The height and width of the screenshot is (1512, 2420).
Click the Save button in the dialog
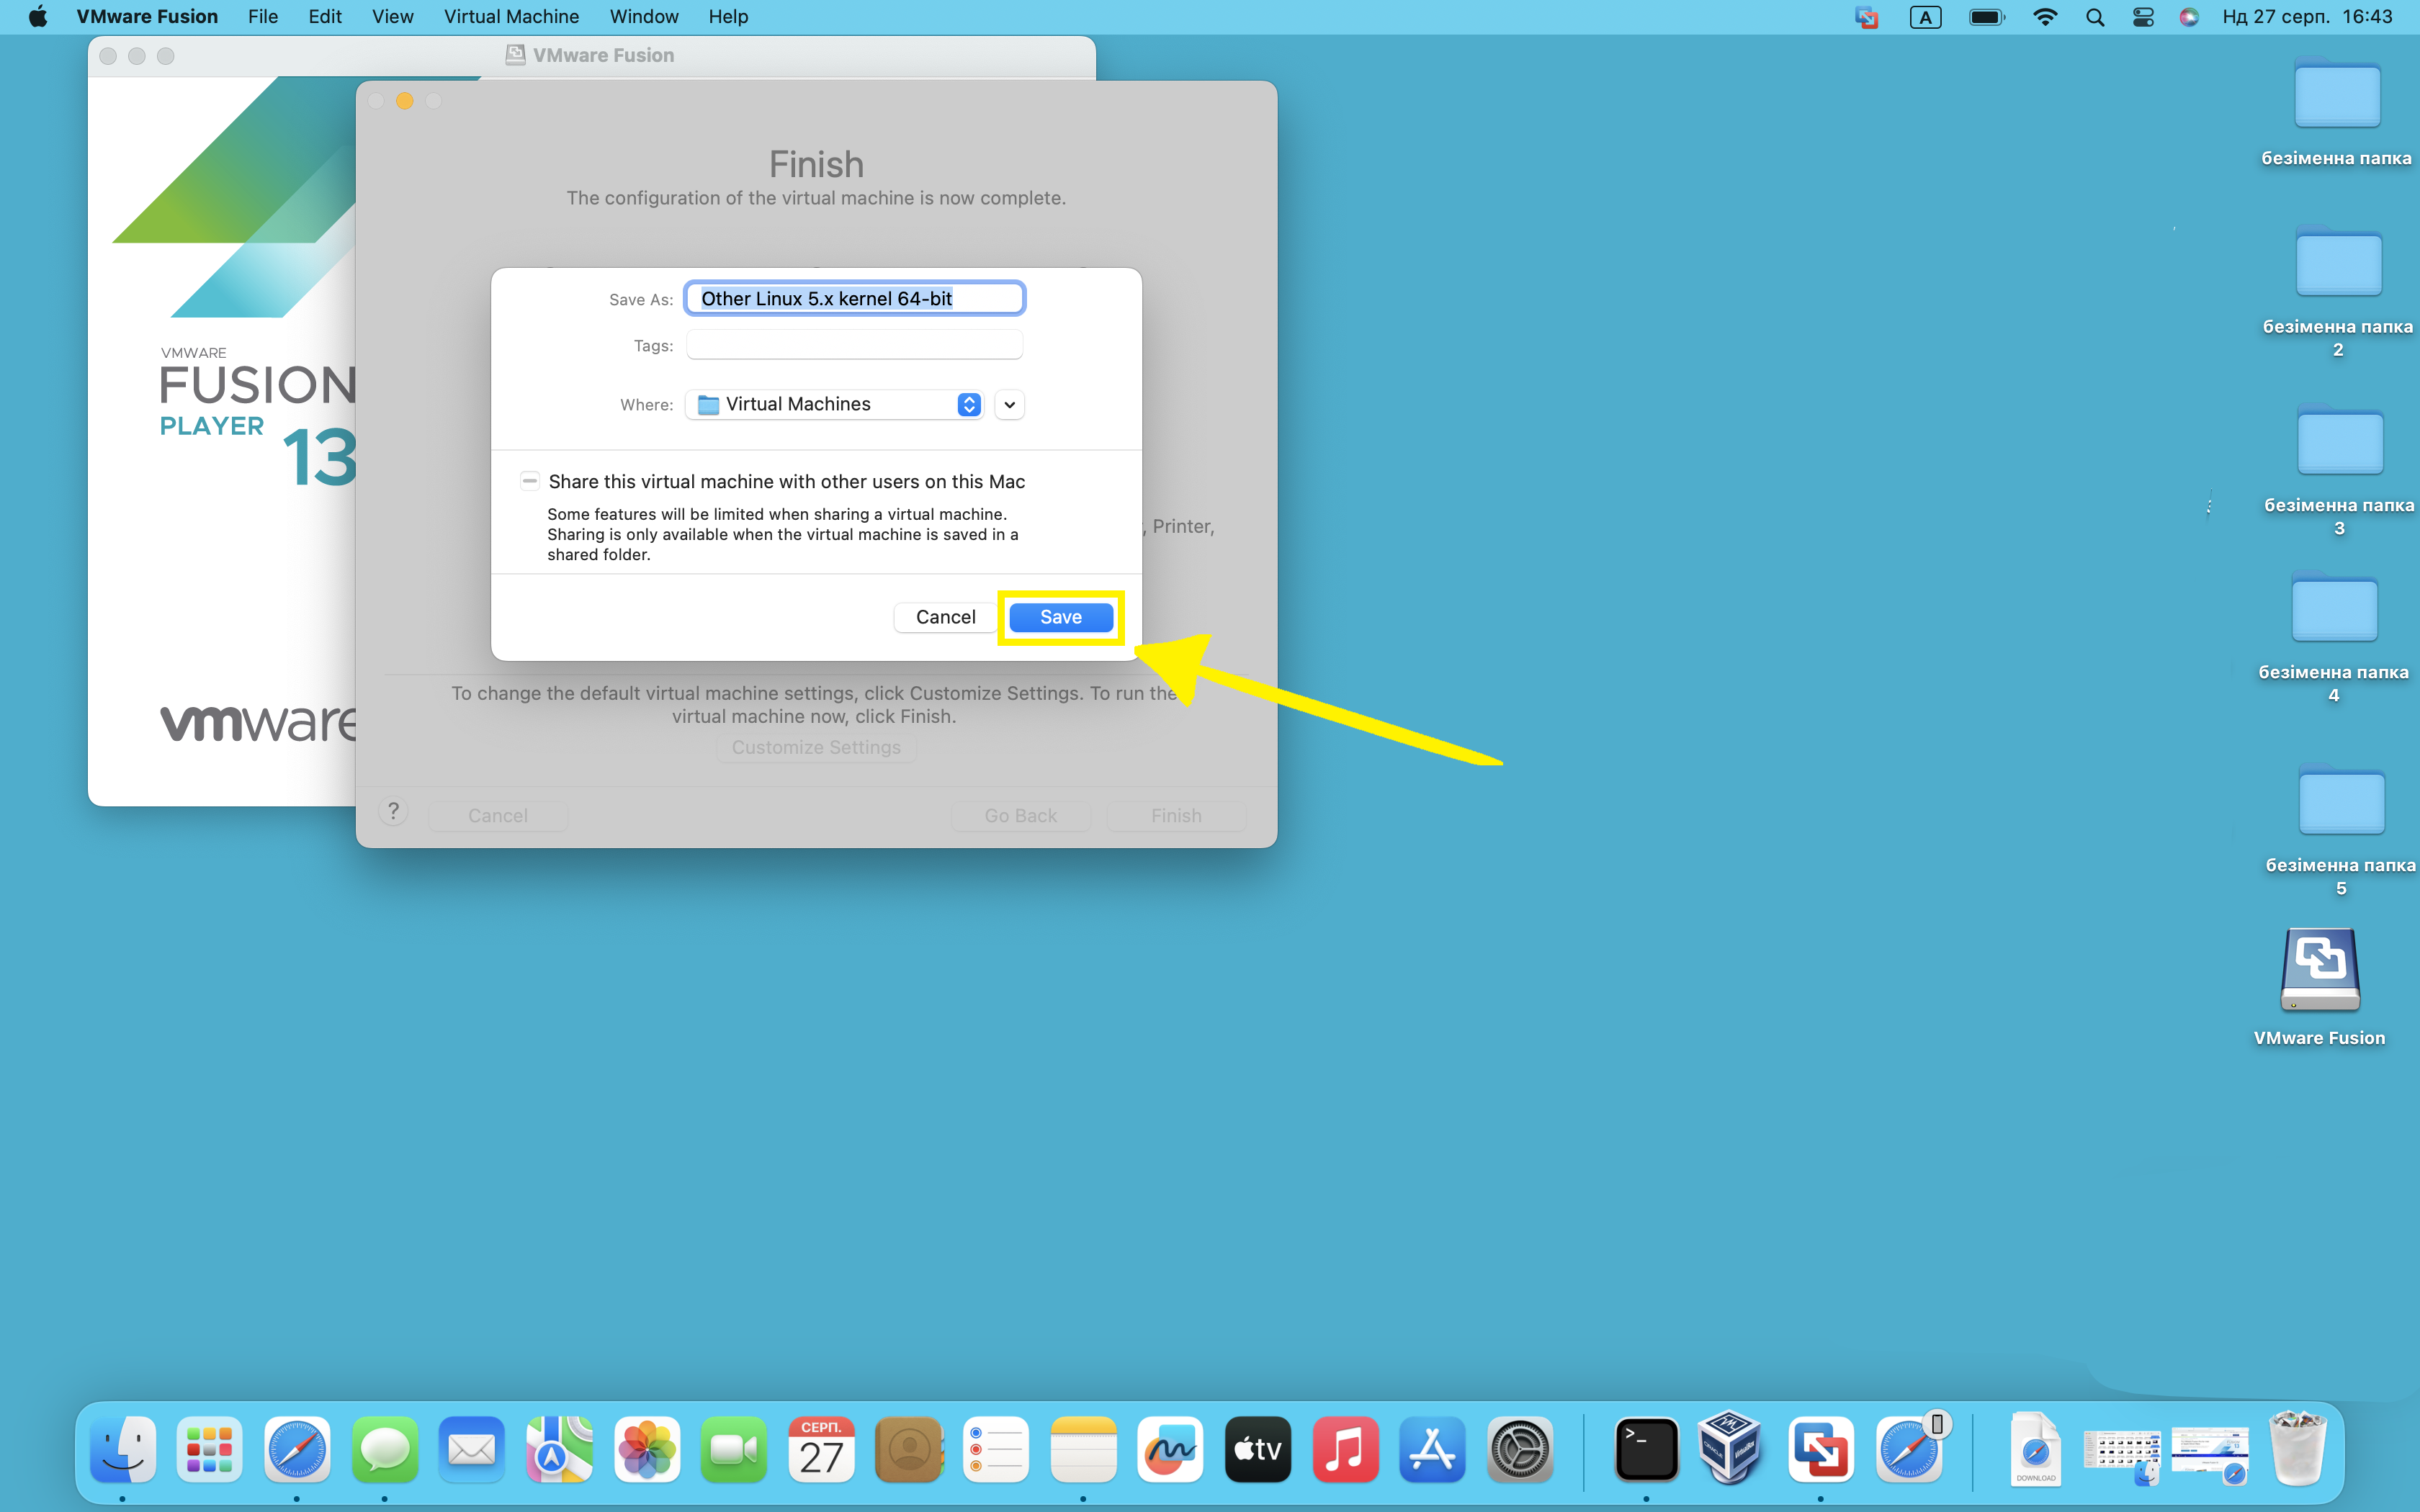coord(1060,617)
